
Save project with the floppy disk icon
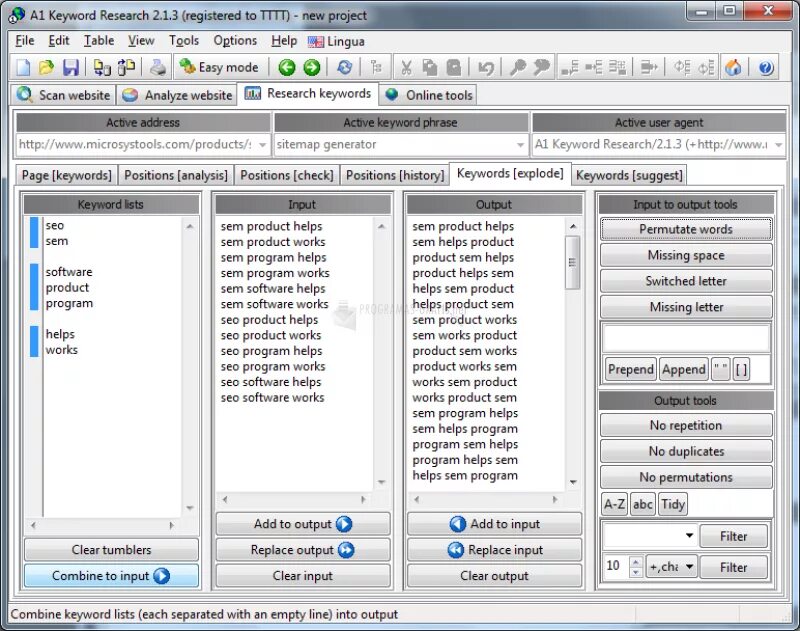pos(70,67)
